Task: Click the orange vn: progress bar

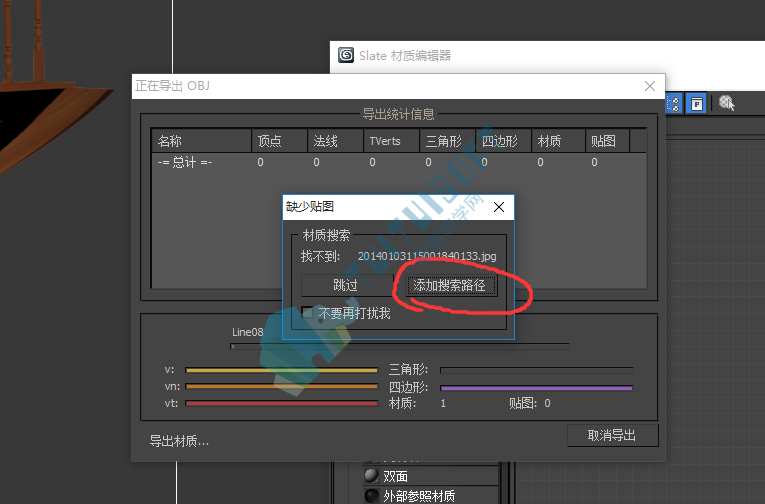Action: 282,386
